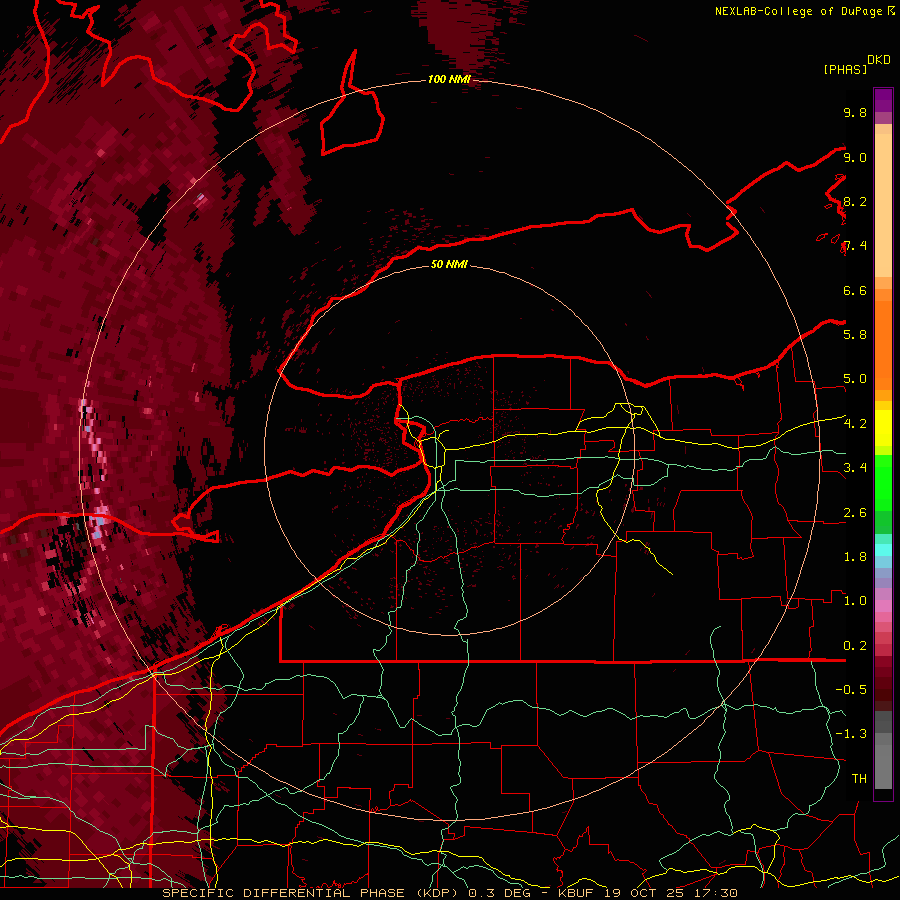This screenshot has height=900, width=900.
Task: Select the 7.4 value on the scale
Action: point(855,246)
